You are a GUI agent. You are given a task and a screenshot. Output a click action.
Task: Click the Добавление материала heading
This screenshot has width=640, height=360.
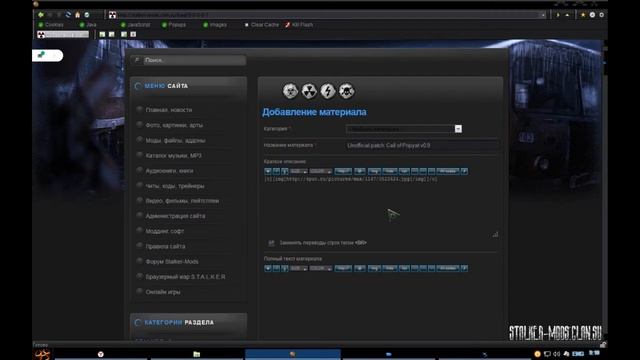pyautogui.click(x=314, y=112)
